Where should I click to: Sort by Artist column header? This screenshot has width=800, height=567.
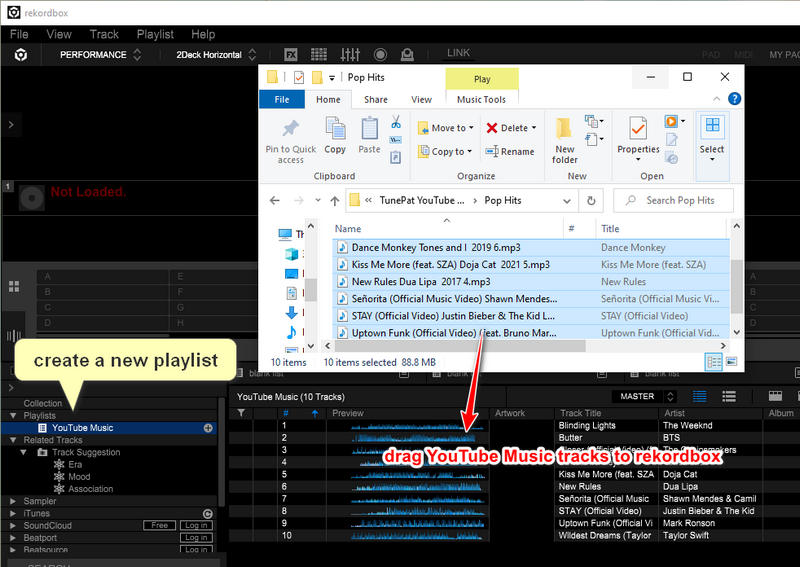click(674, 413)
